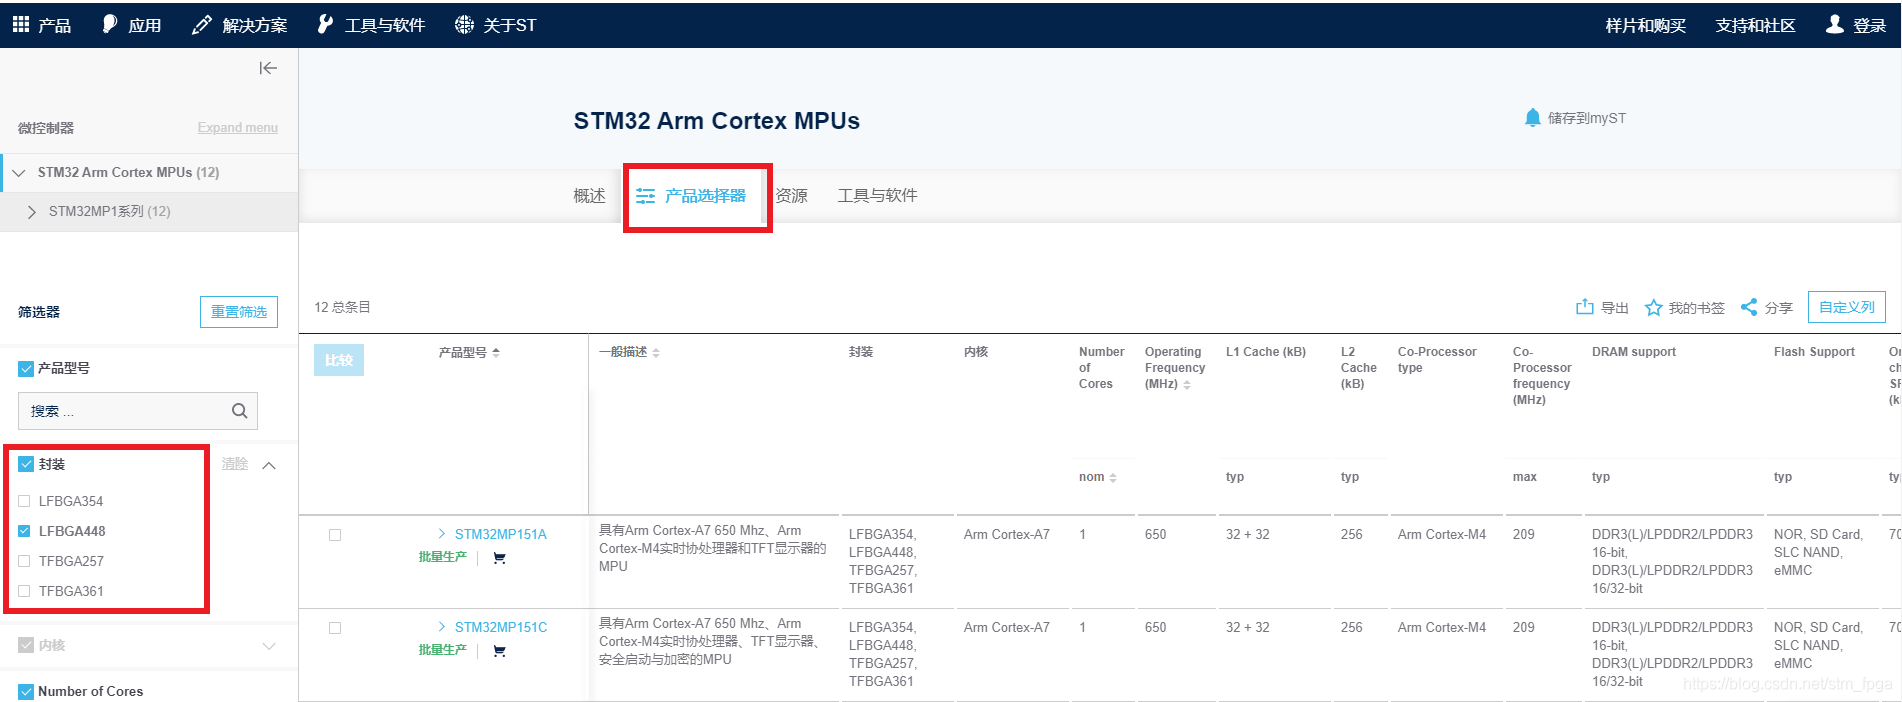Click the 12 总条目 count text
Screen dimensions: 1902x702
click(x=342, y=307)
